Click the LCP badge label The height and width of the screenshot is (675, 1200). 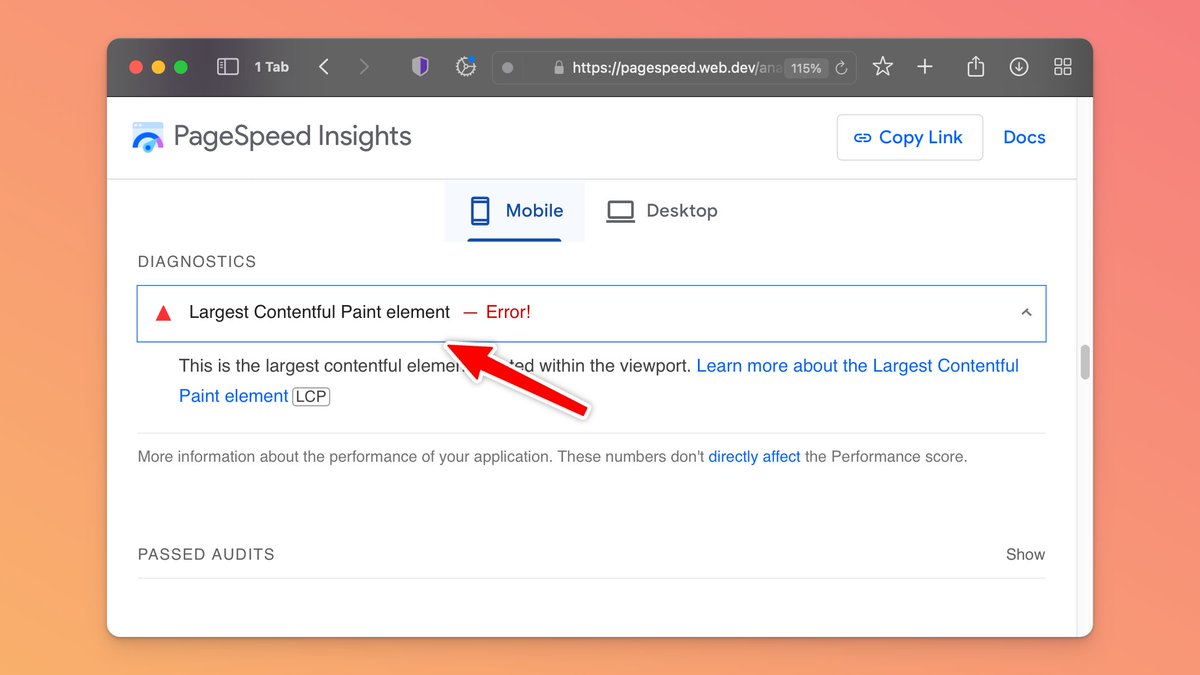click(311, 396)
